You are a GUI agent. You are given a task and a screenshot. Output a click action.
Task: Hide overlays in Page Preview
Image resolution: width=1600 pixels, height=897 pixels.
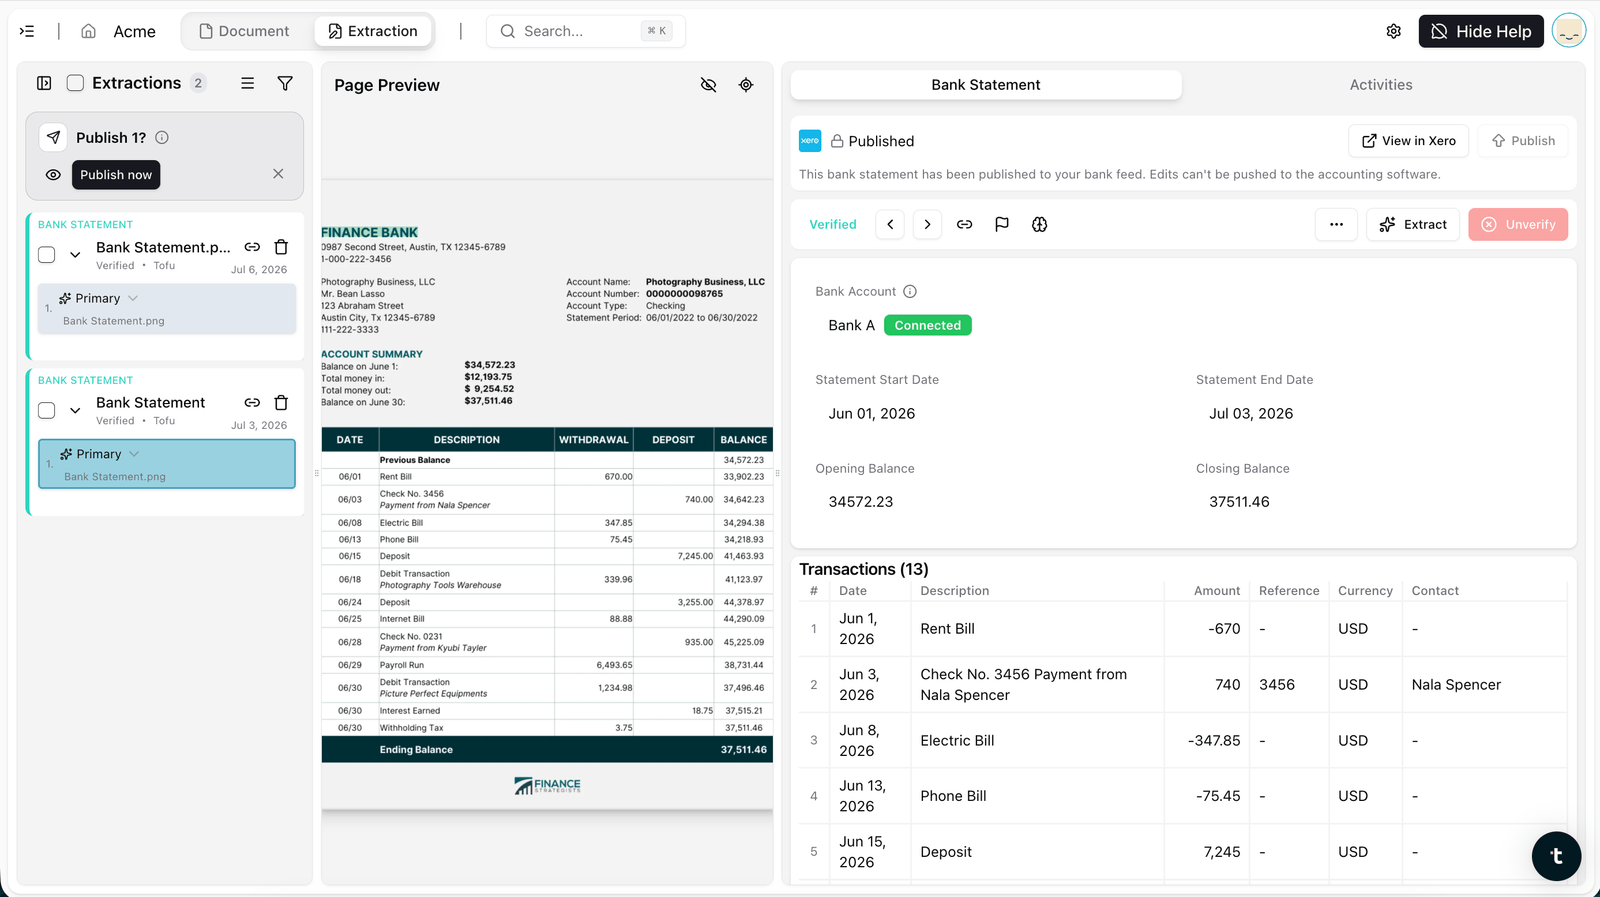click(708, 85)
